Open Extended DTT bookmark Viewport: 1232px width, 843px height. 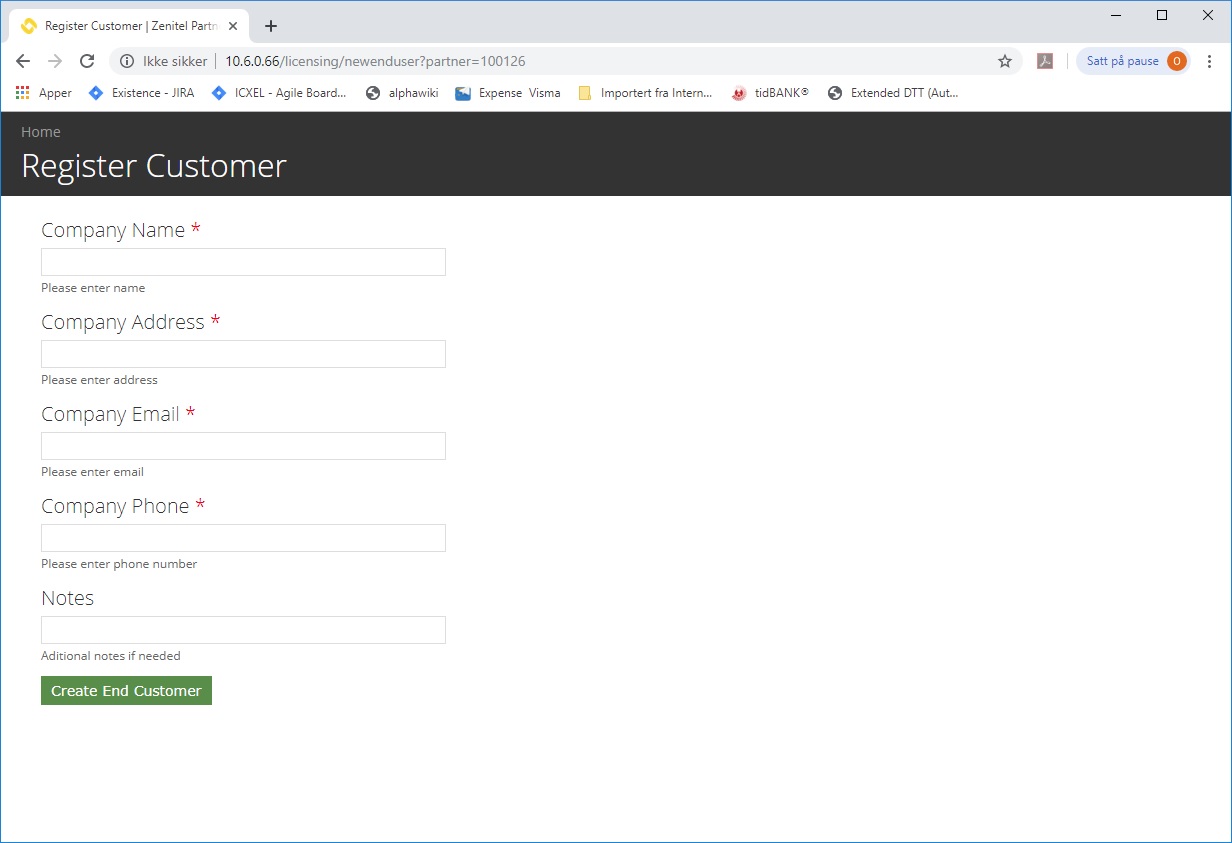(x=893, y=93)
